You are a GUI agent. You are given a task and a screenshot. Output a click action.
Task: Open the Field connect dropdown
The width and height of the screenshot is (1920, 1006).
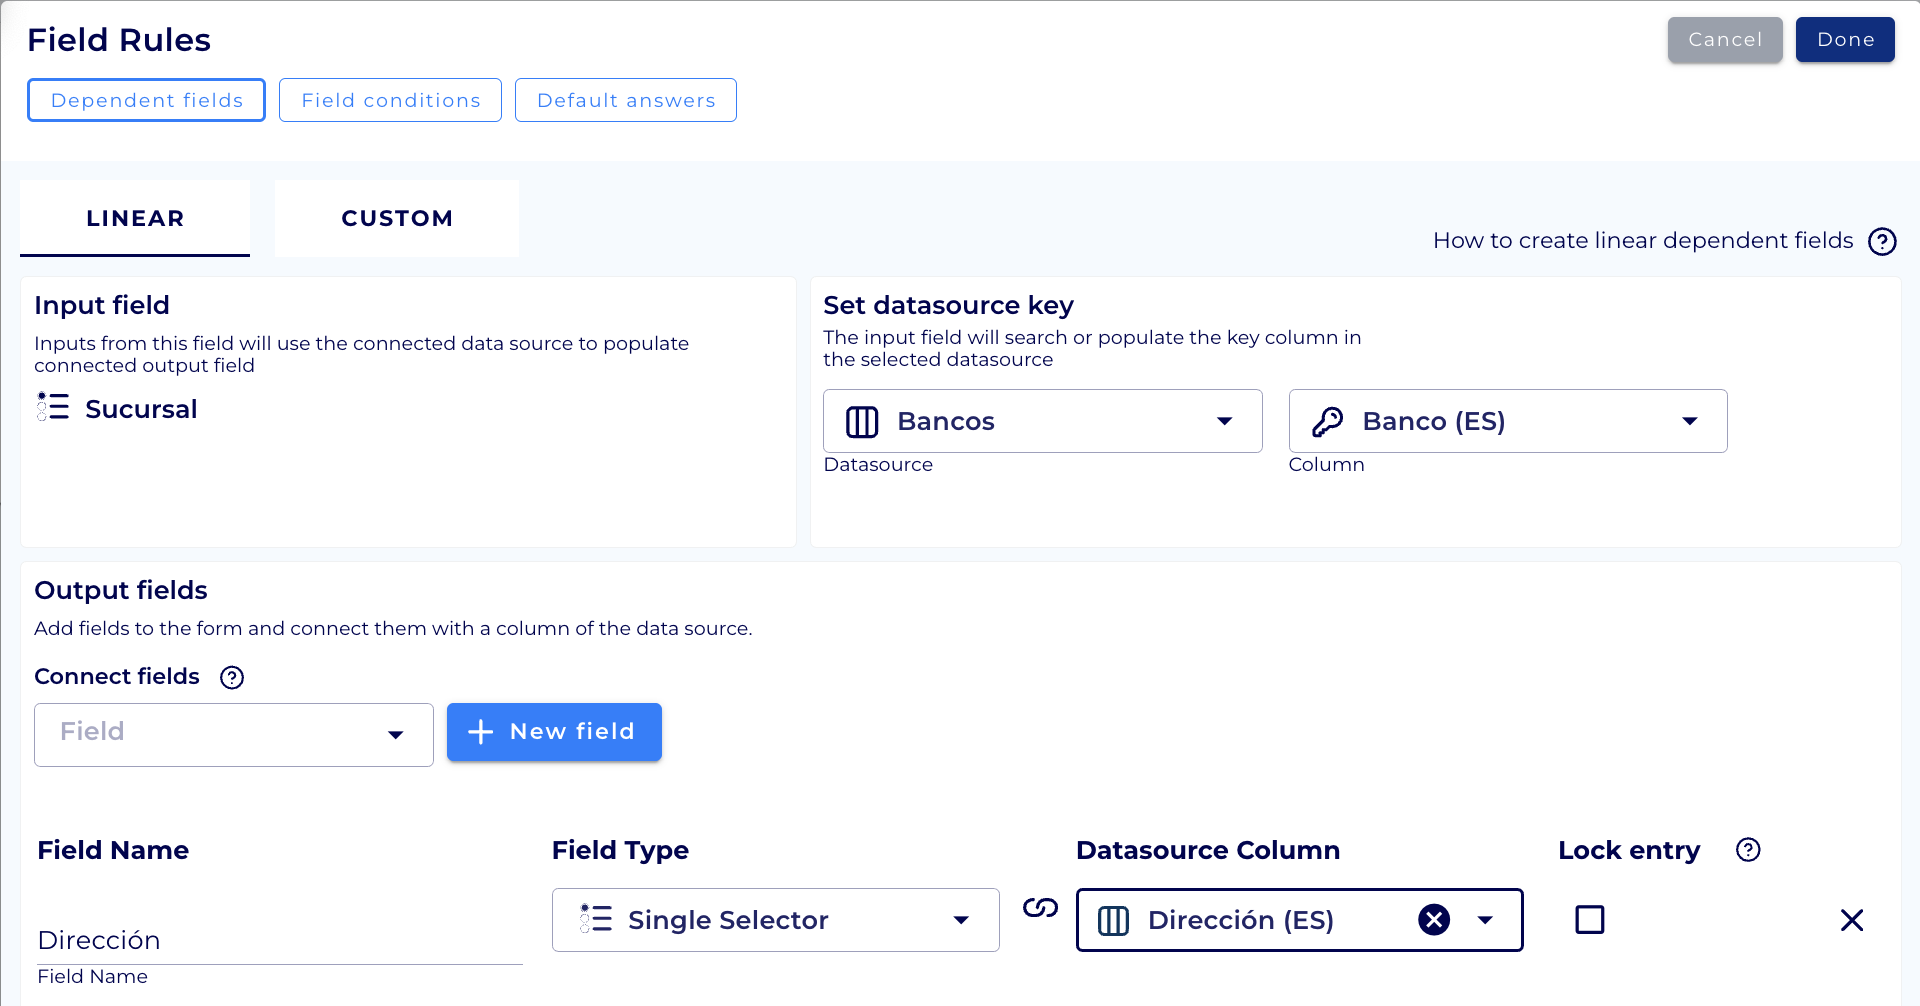[395, 735]
